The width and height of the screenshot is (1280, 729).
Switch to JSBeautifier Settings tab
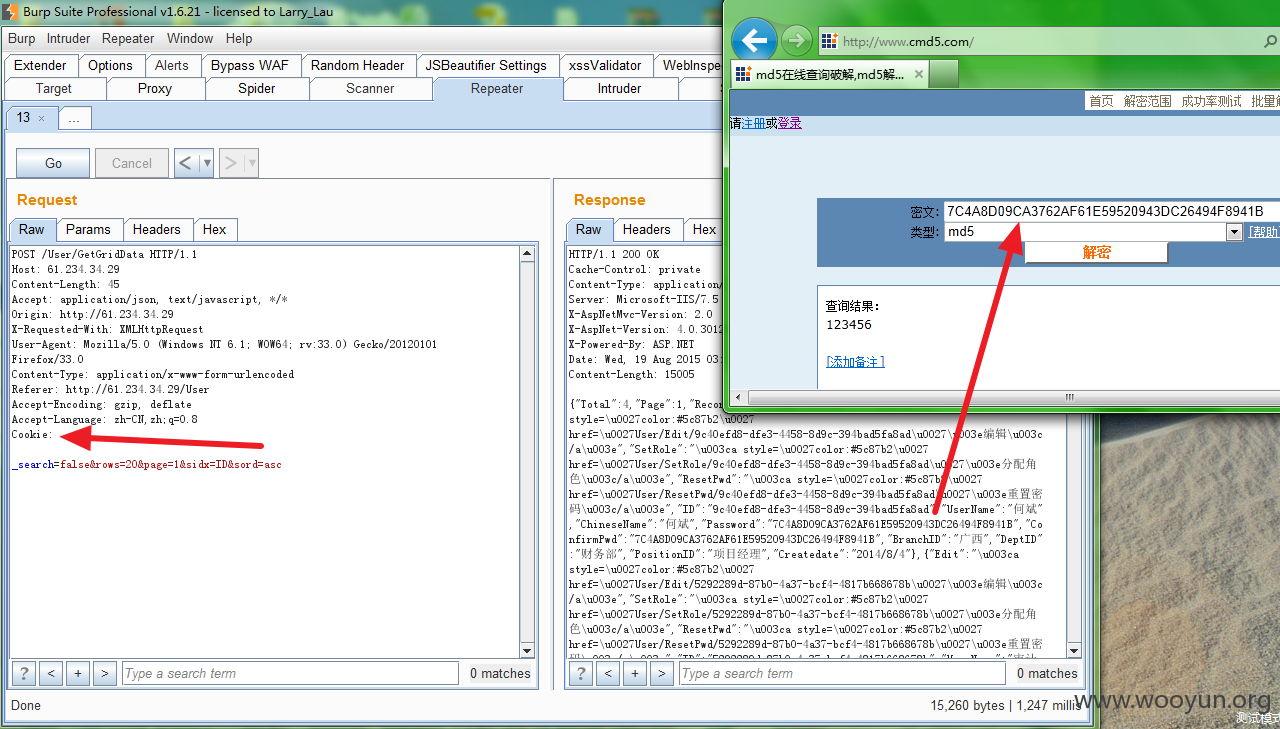tap(486, 65)
